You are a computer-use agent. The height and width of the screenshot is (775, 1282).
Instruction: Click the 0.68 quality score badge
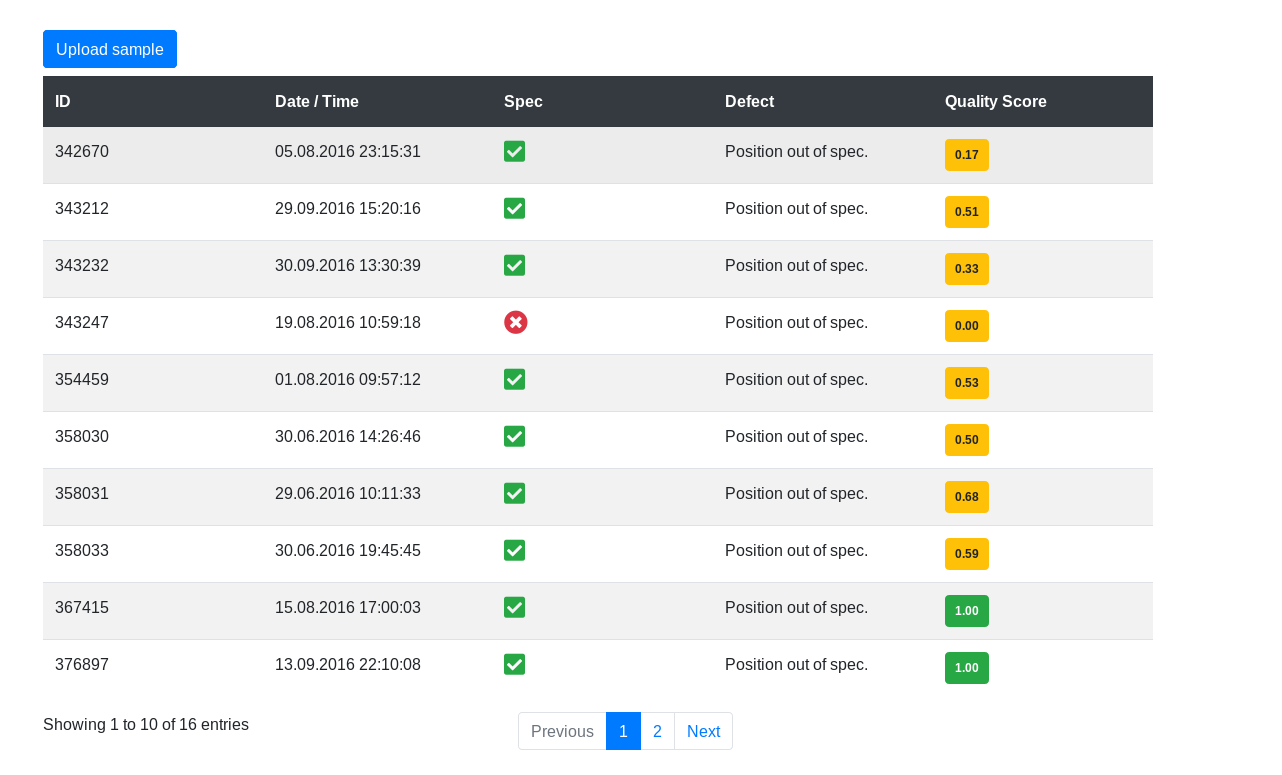tap(967, 497)
